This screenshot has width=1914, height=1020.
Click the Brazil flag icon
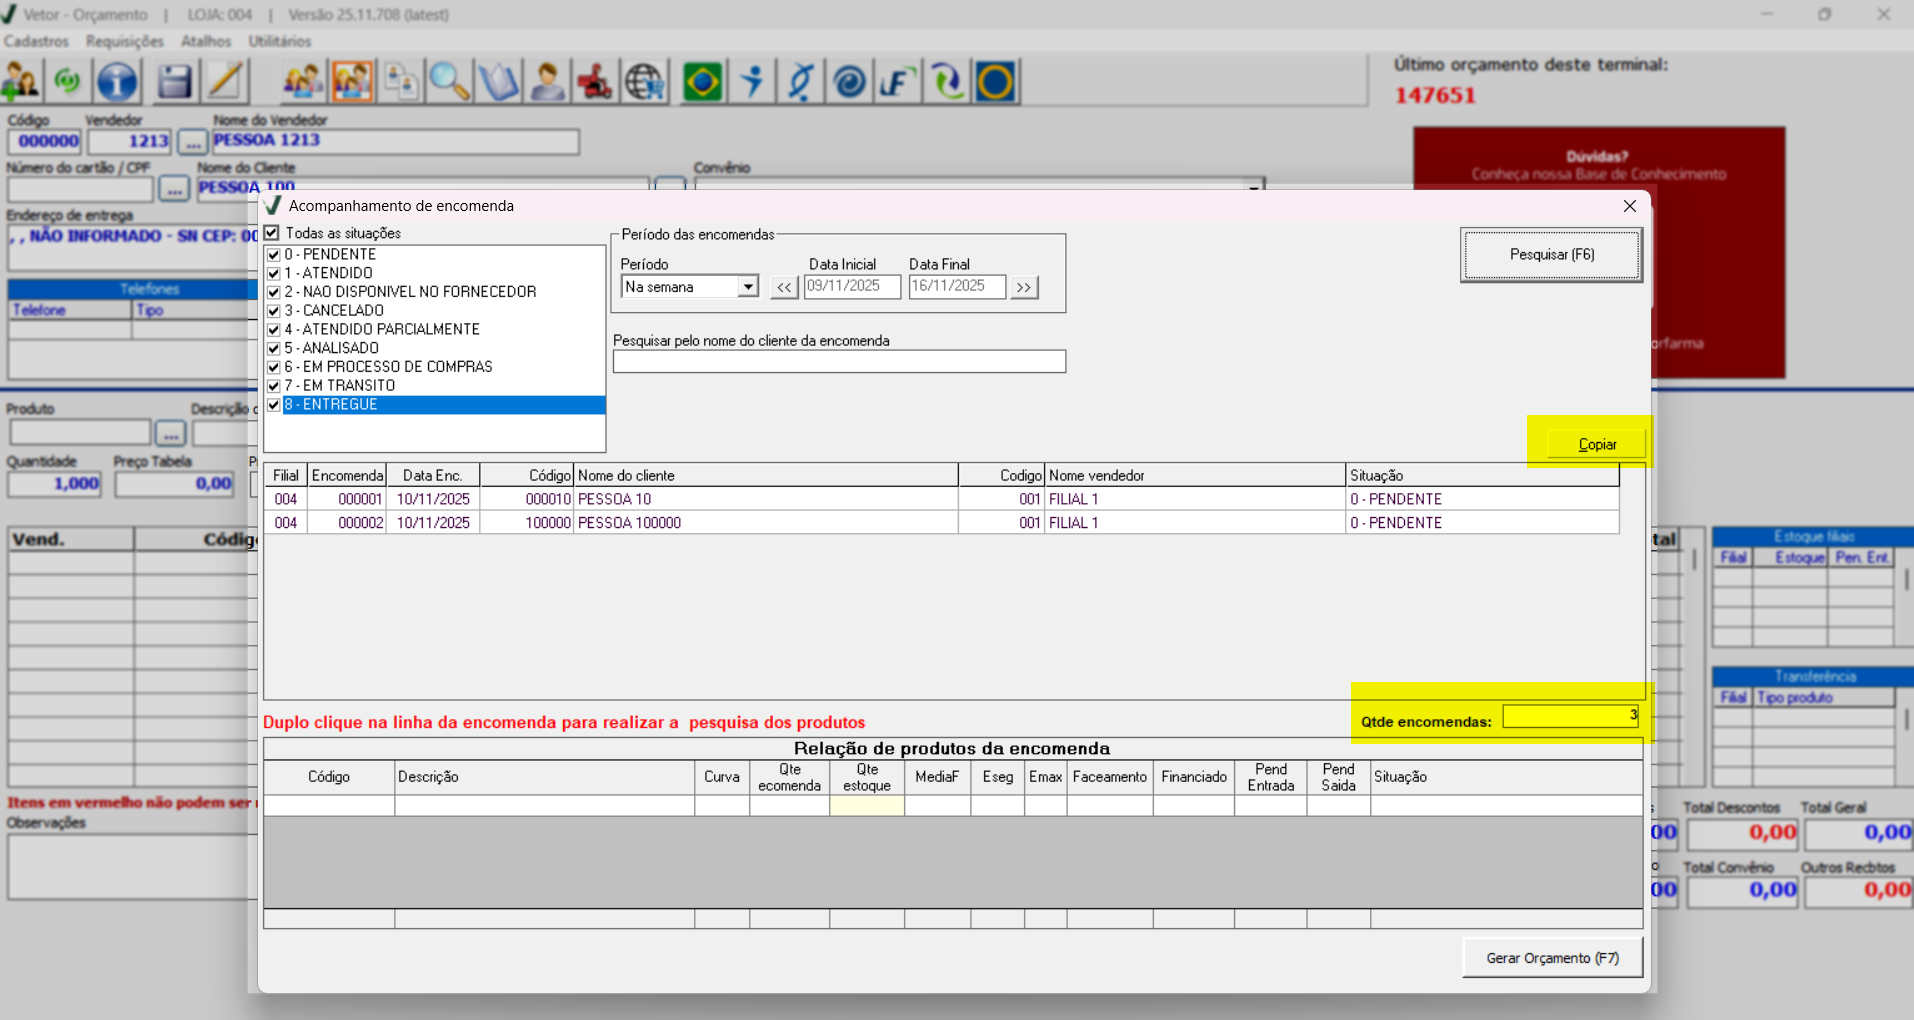[x=702, y=82]
